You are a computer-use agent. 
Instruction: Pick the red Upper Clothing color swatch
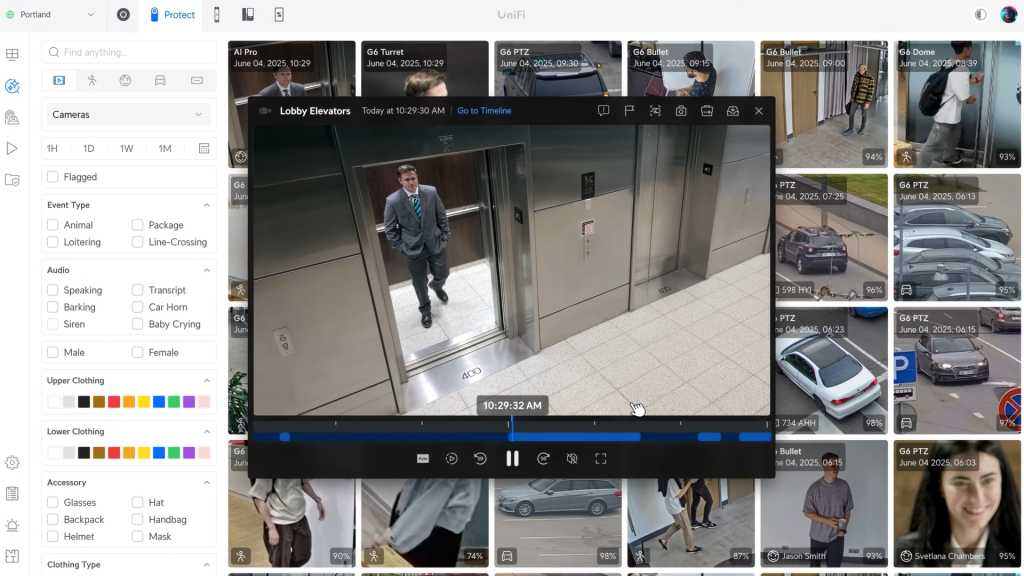pos(114,402)
